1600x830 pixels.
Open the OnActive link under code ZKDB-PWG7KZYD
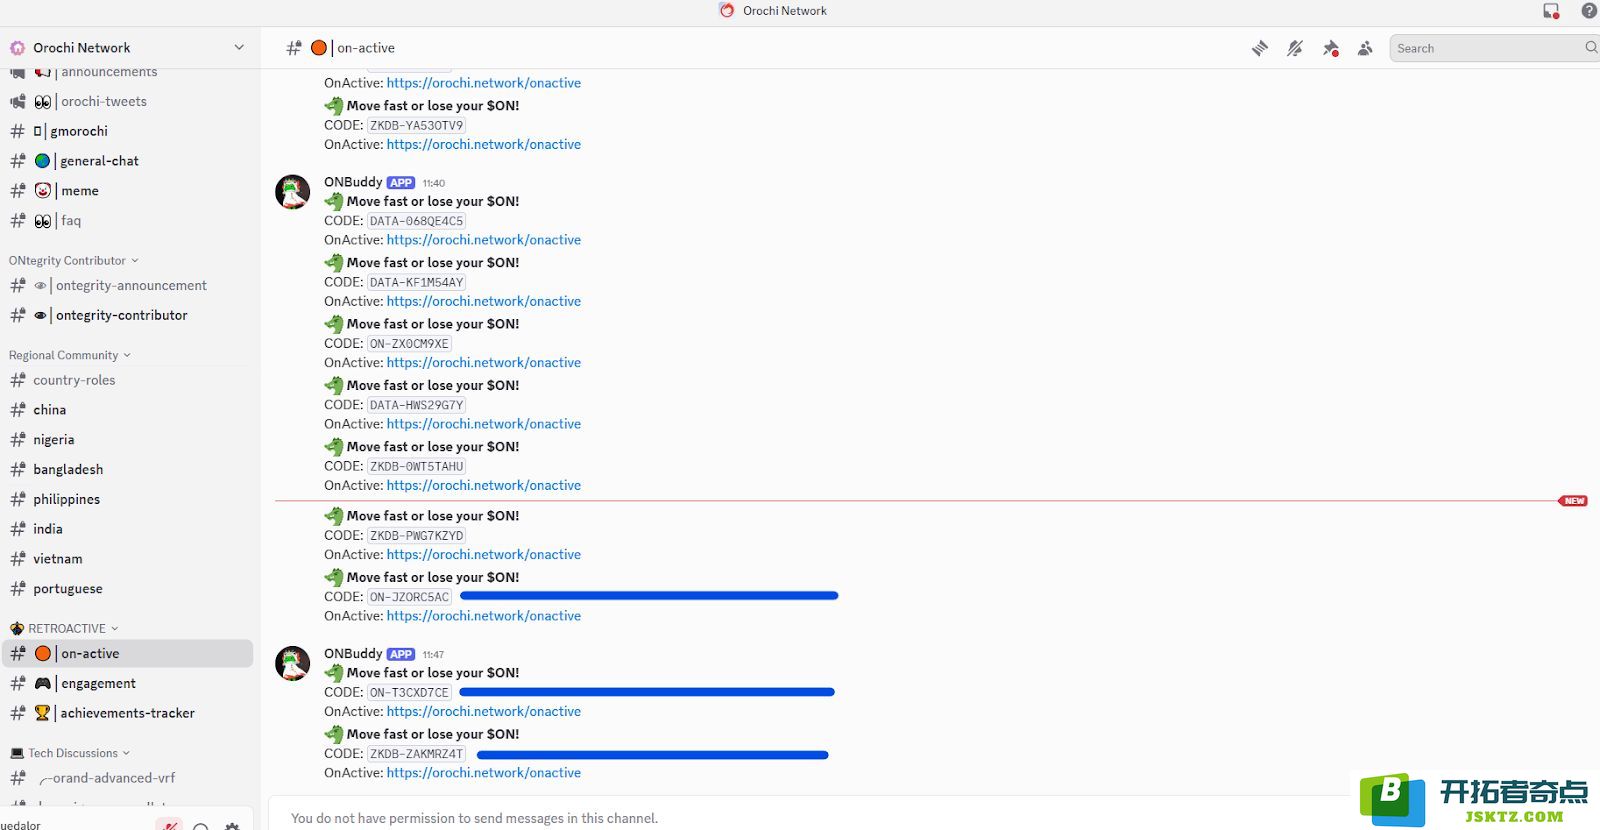coord(484,555)
